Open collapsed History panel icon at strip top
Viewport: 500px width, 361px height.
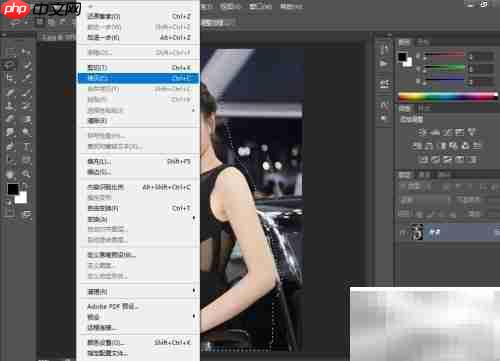point(384,50)
